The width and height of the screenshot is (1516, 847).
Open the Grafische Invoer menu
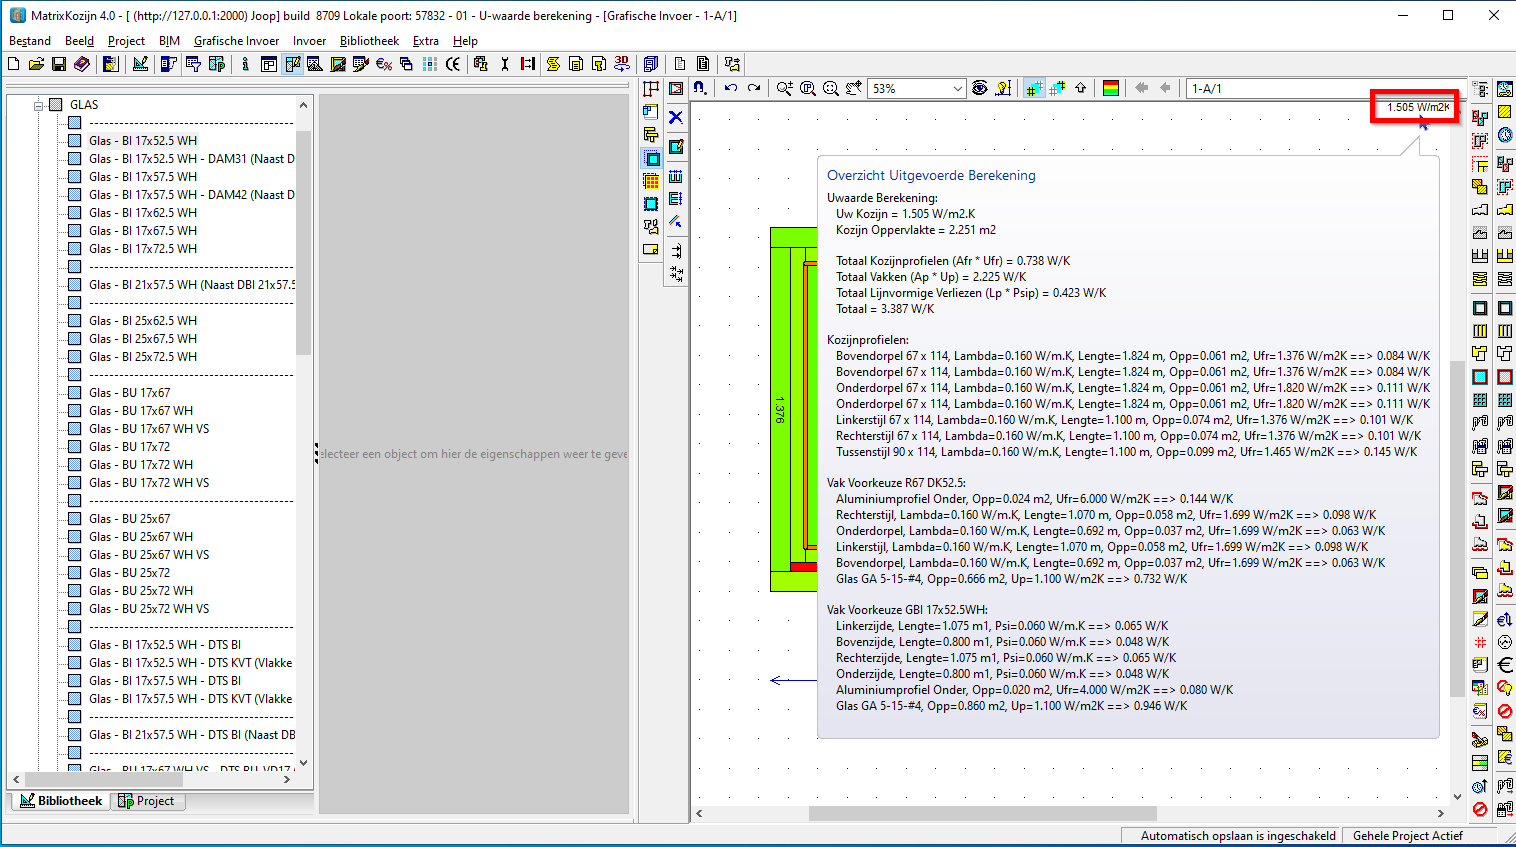(236, 41)
